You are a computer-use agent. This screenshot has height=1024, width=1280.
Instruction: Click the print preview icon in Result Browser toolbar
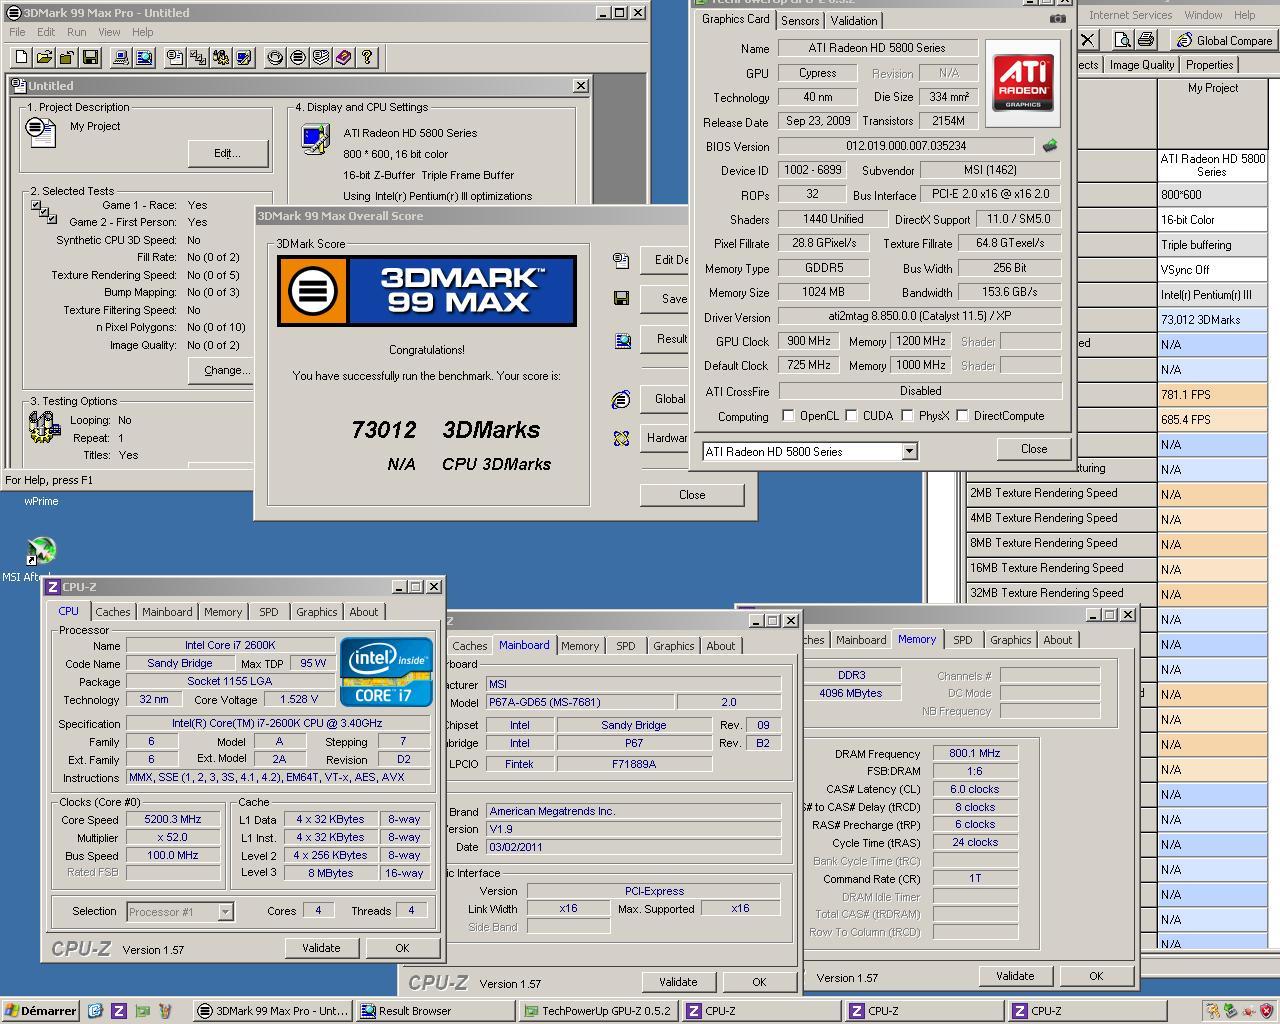coord(1122,40)
